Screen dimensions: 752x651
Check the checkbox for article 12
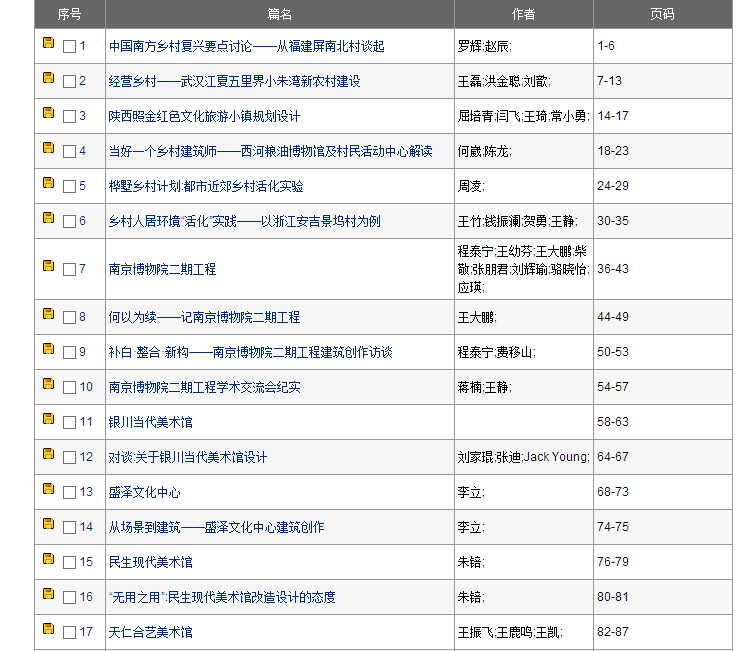pos(70,458)
